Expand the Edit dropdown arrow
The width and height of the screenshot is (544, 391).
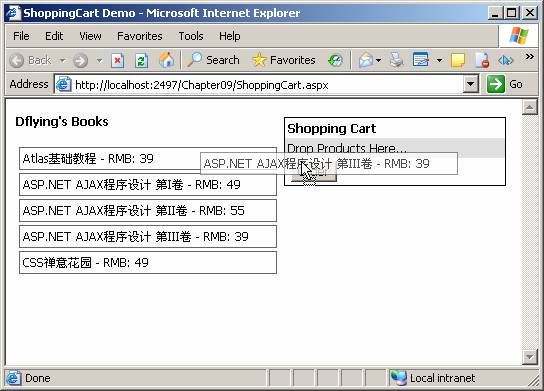[x=439, y=60]
